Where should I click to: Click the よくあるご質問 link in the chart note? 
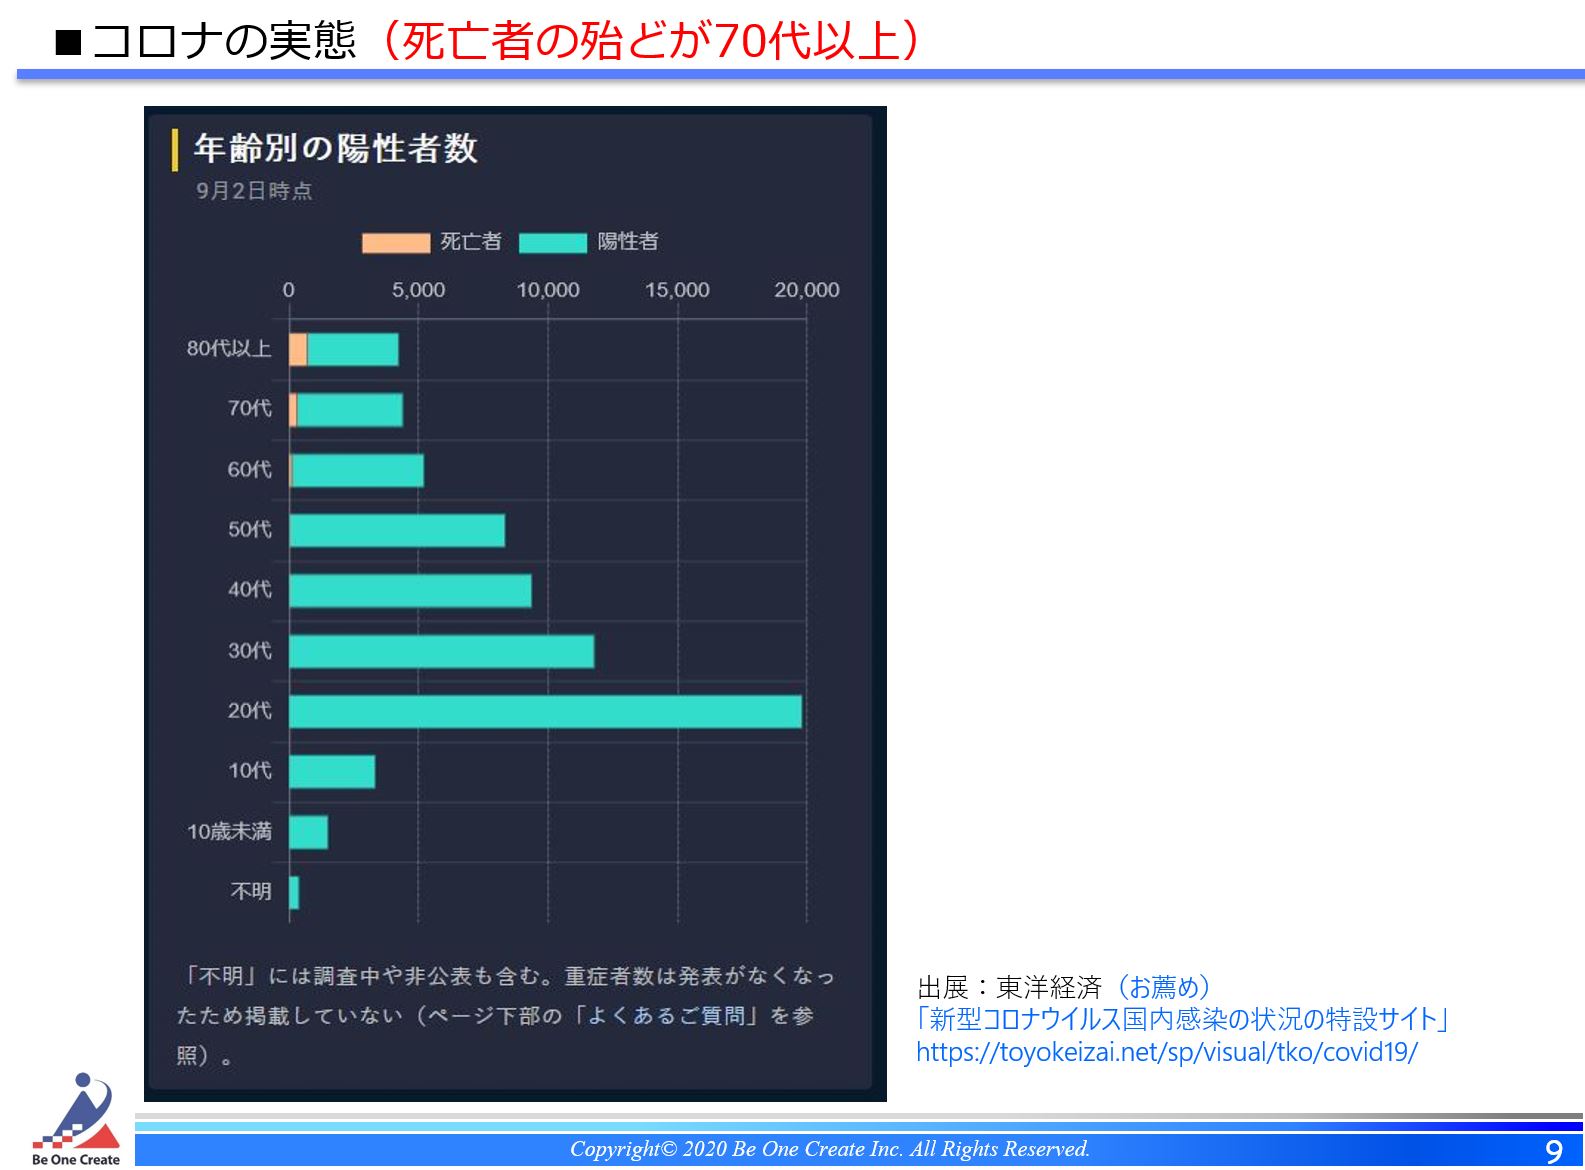coord(665,1015)
